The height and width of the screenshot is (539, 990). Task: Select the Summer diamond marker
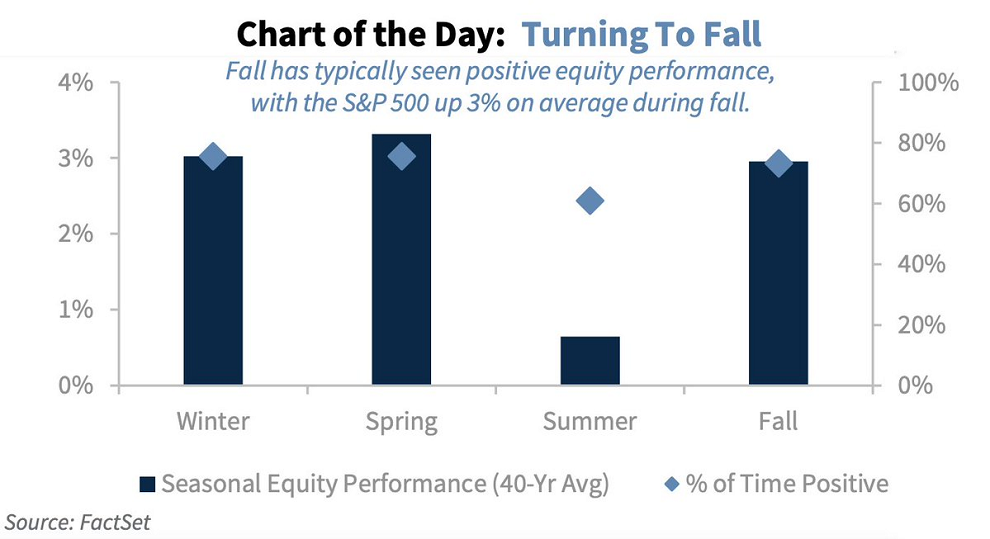pos(590,201)
